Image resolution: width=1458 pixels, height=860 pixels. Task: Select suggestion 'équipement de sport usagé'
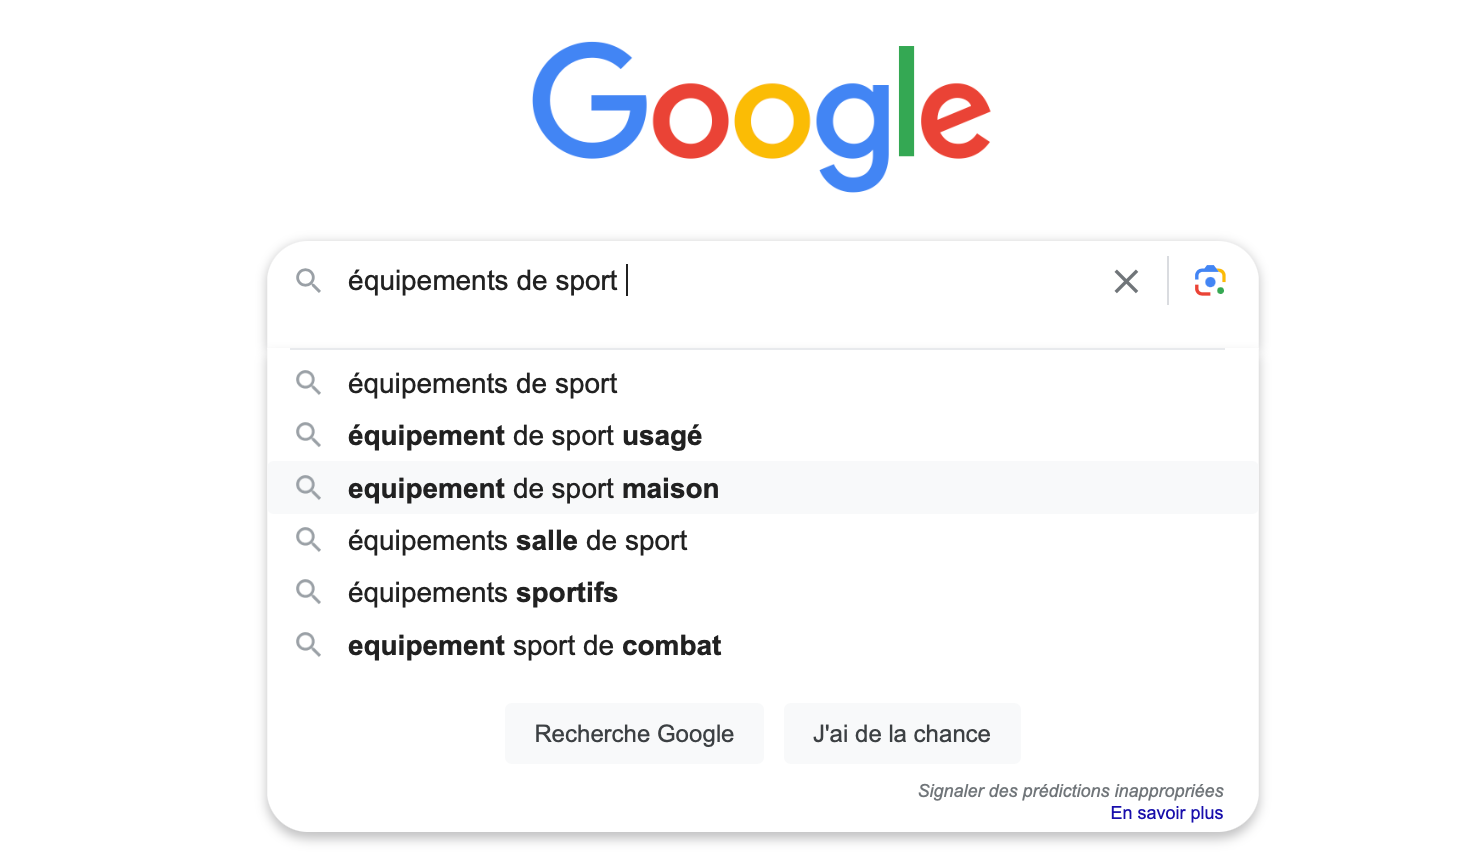coord(762,436)
